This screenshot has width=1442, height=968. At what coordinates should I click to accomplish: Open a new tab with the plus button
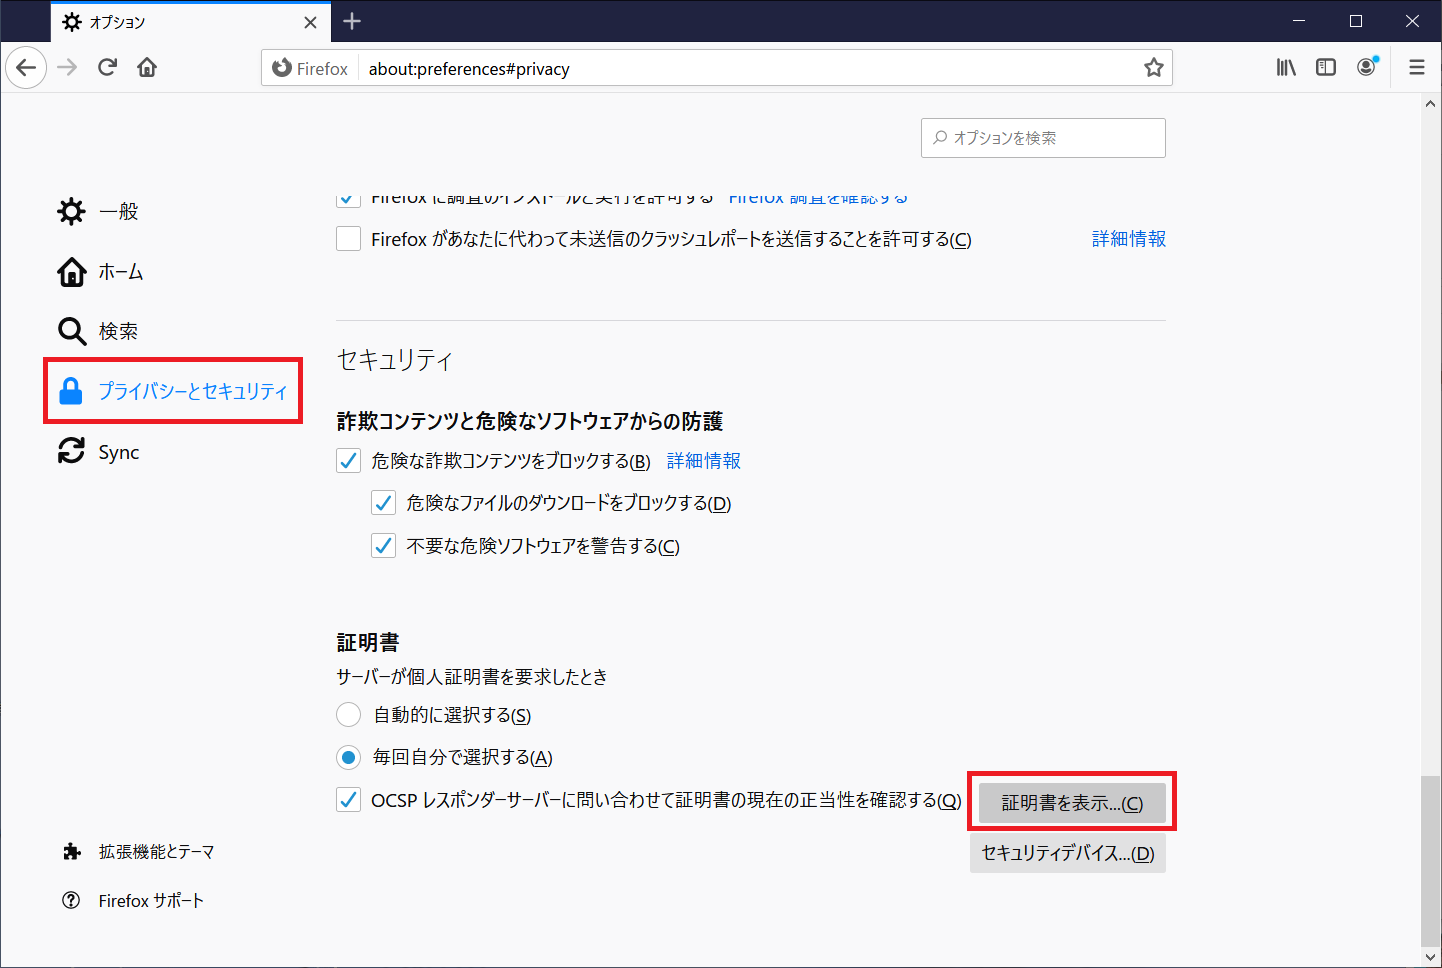[352, 21]
